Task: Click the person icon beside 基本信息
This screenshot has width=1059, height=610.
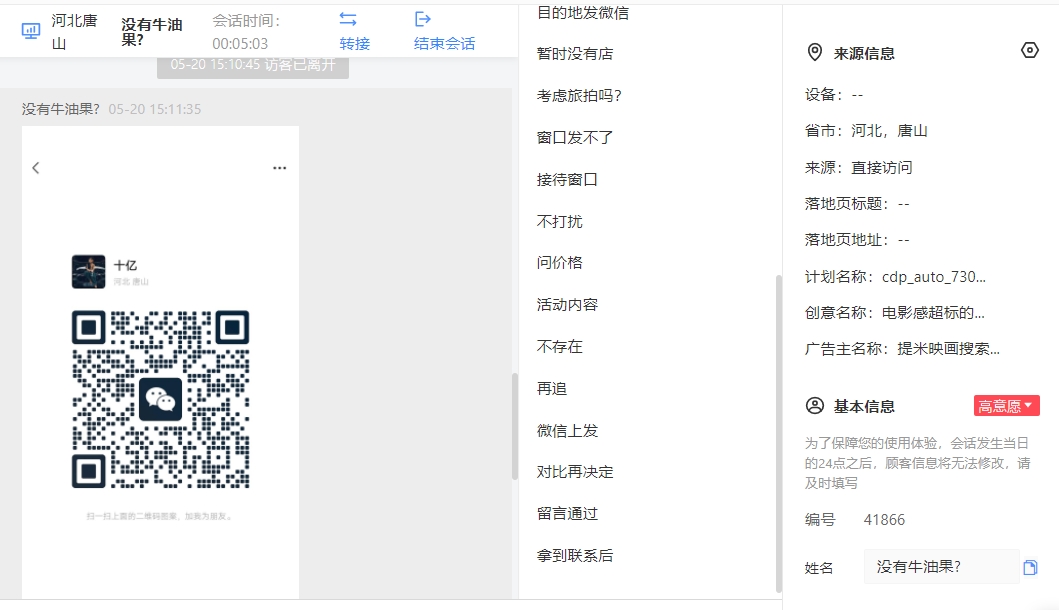Action: coord(815,406)
